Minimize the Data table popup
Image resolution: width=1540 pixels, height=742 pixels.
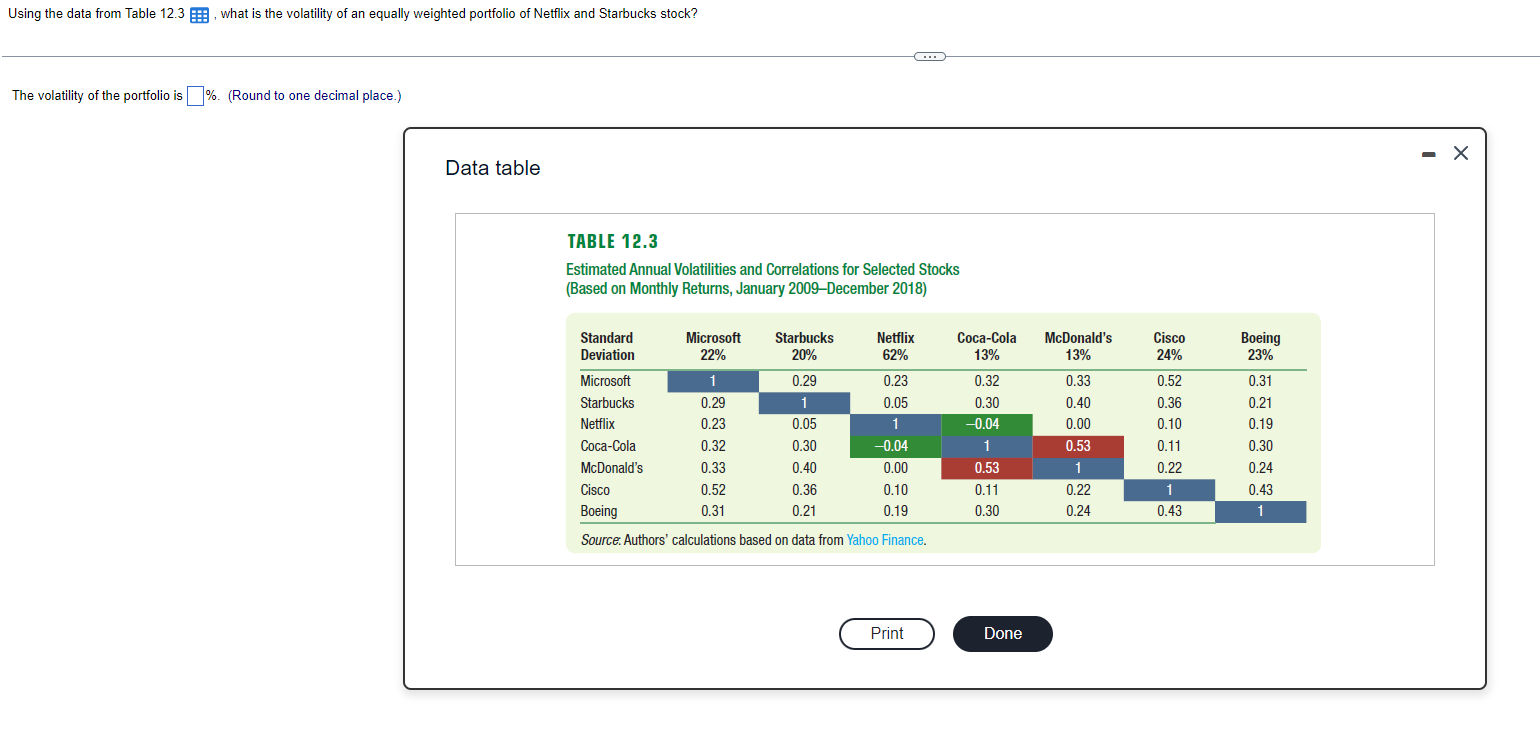click(1428, 153)
